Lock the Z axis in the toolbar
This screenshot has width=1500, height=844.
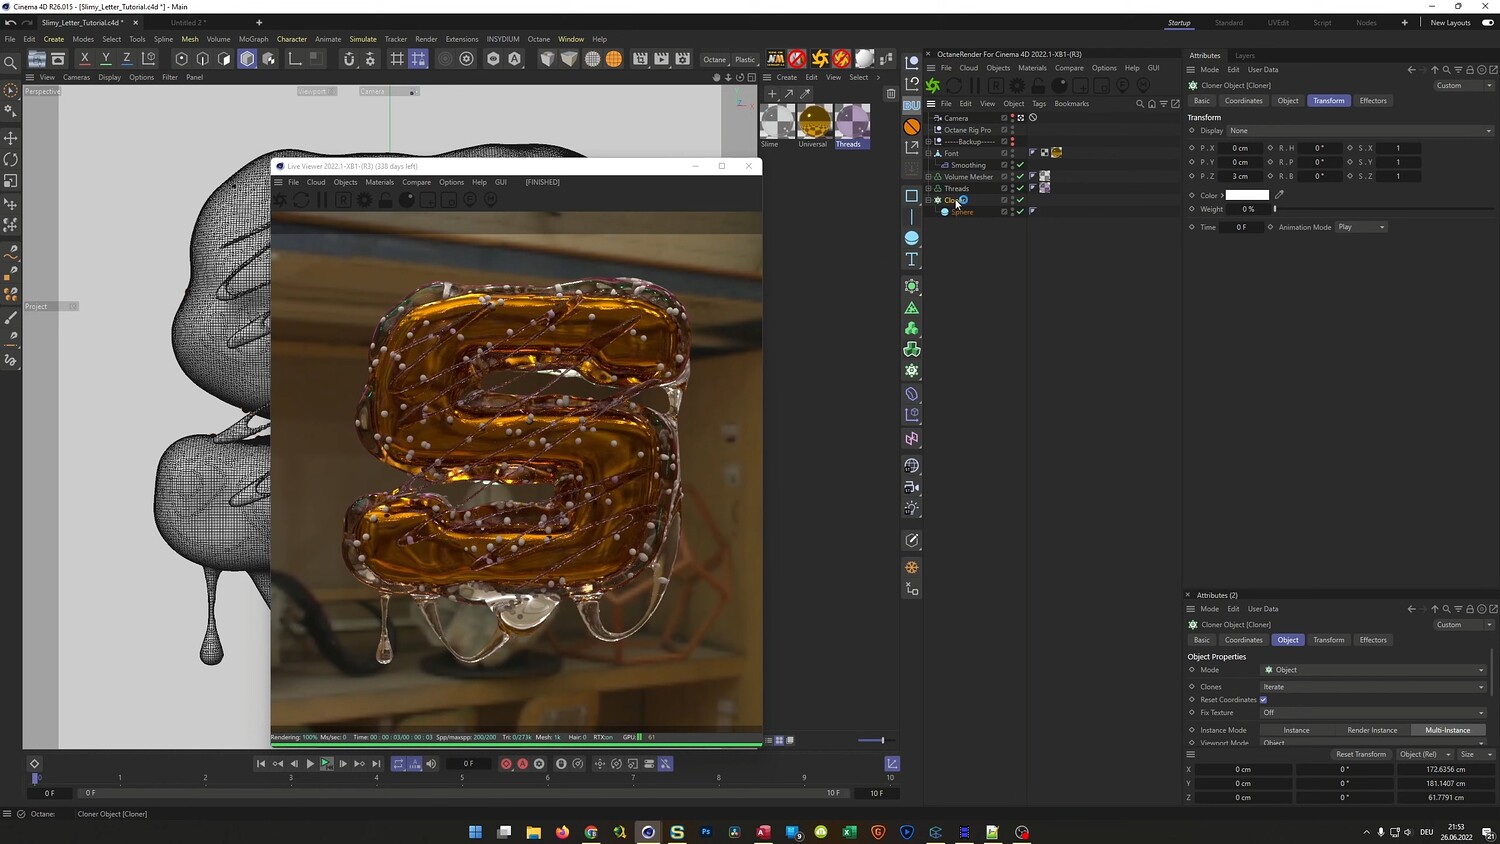click(126, 59)
